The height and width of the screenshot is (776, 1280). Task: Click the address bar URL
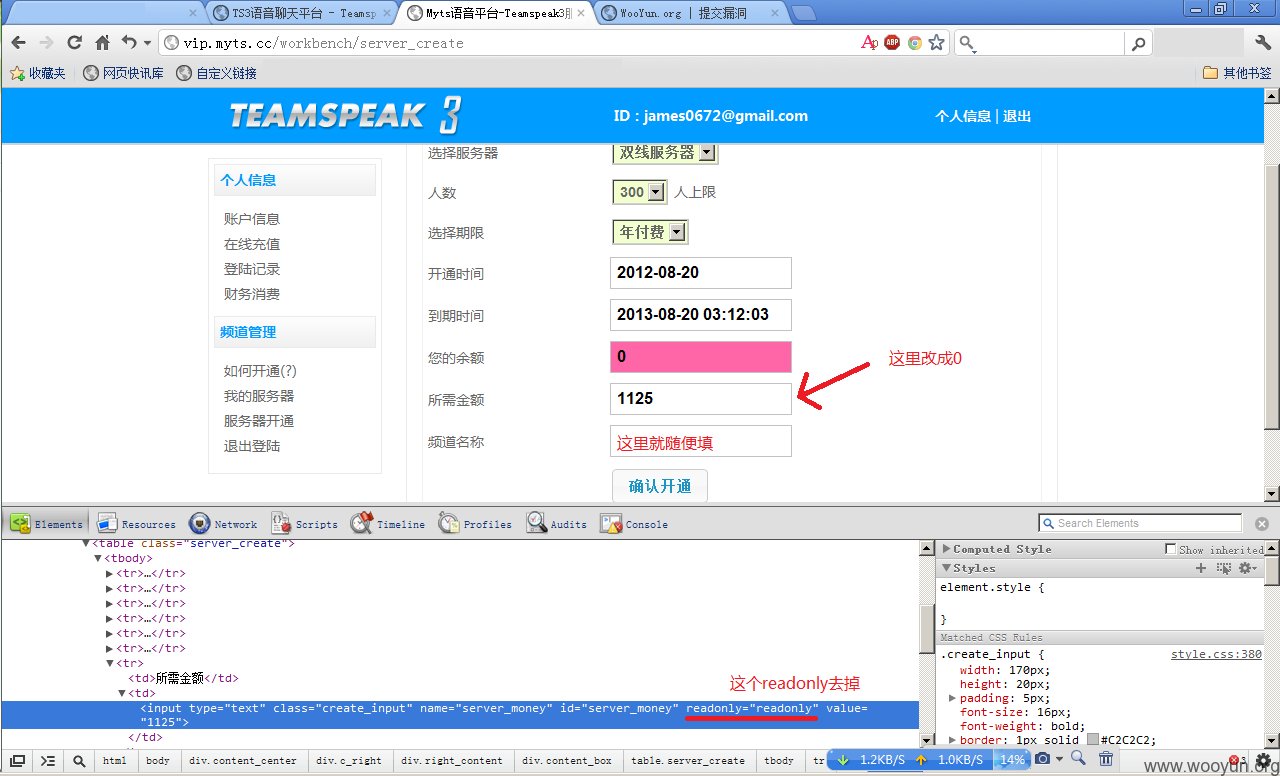tap(323, 43)
